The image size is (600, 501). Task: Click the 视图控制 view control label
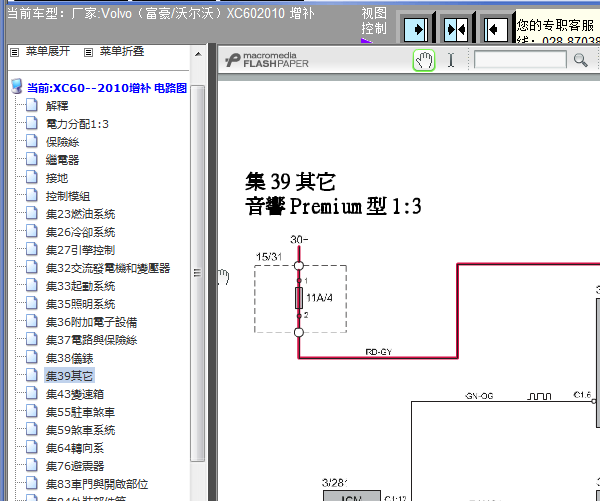coord(374,21)
